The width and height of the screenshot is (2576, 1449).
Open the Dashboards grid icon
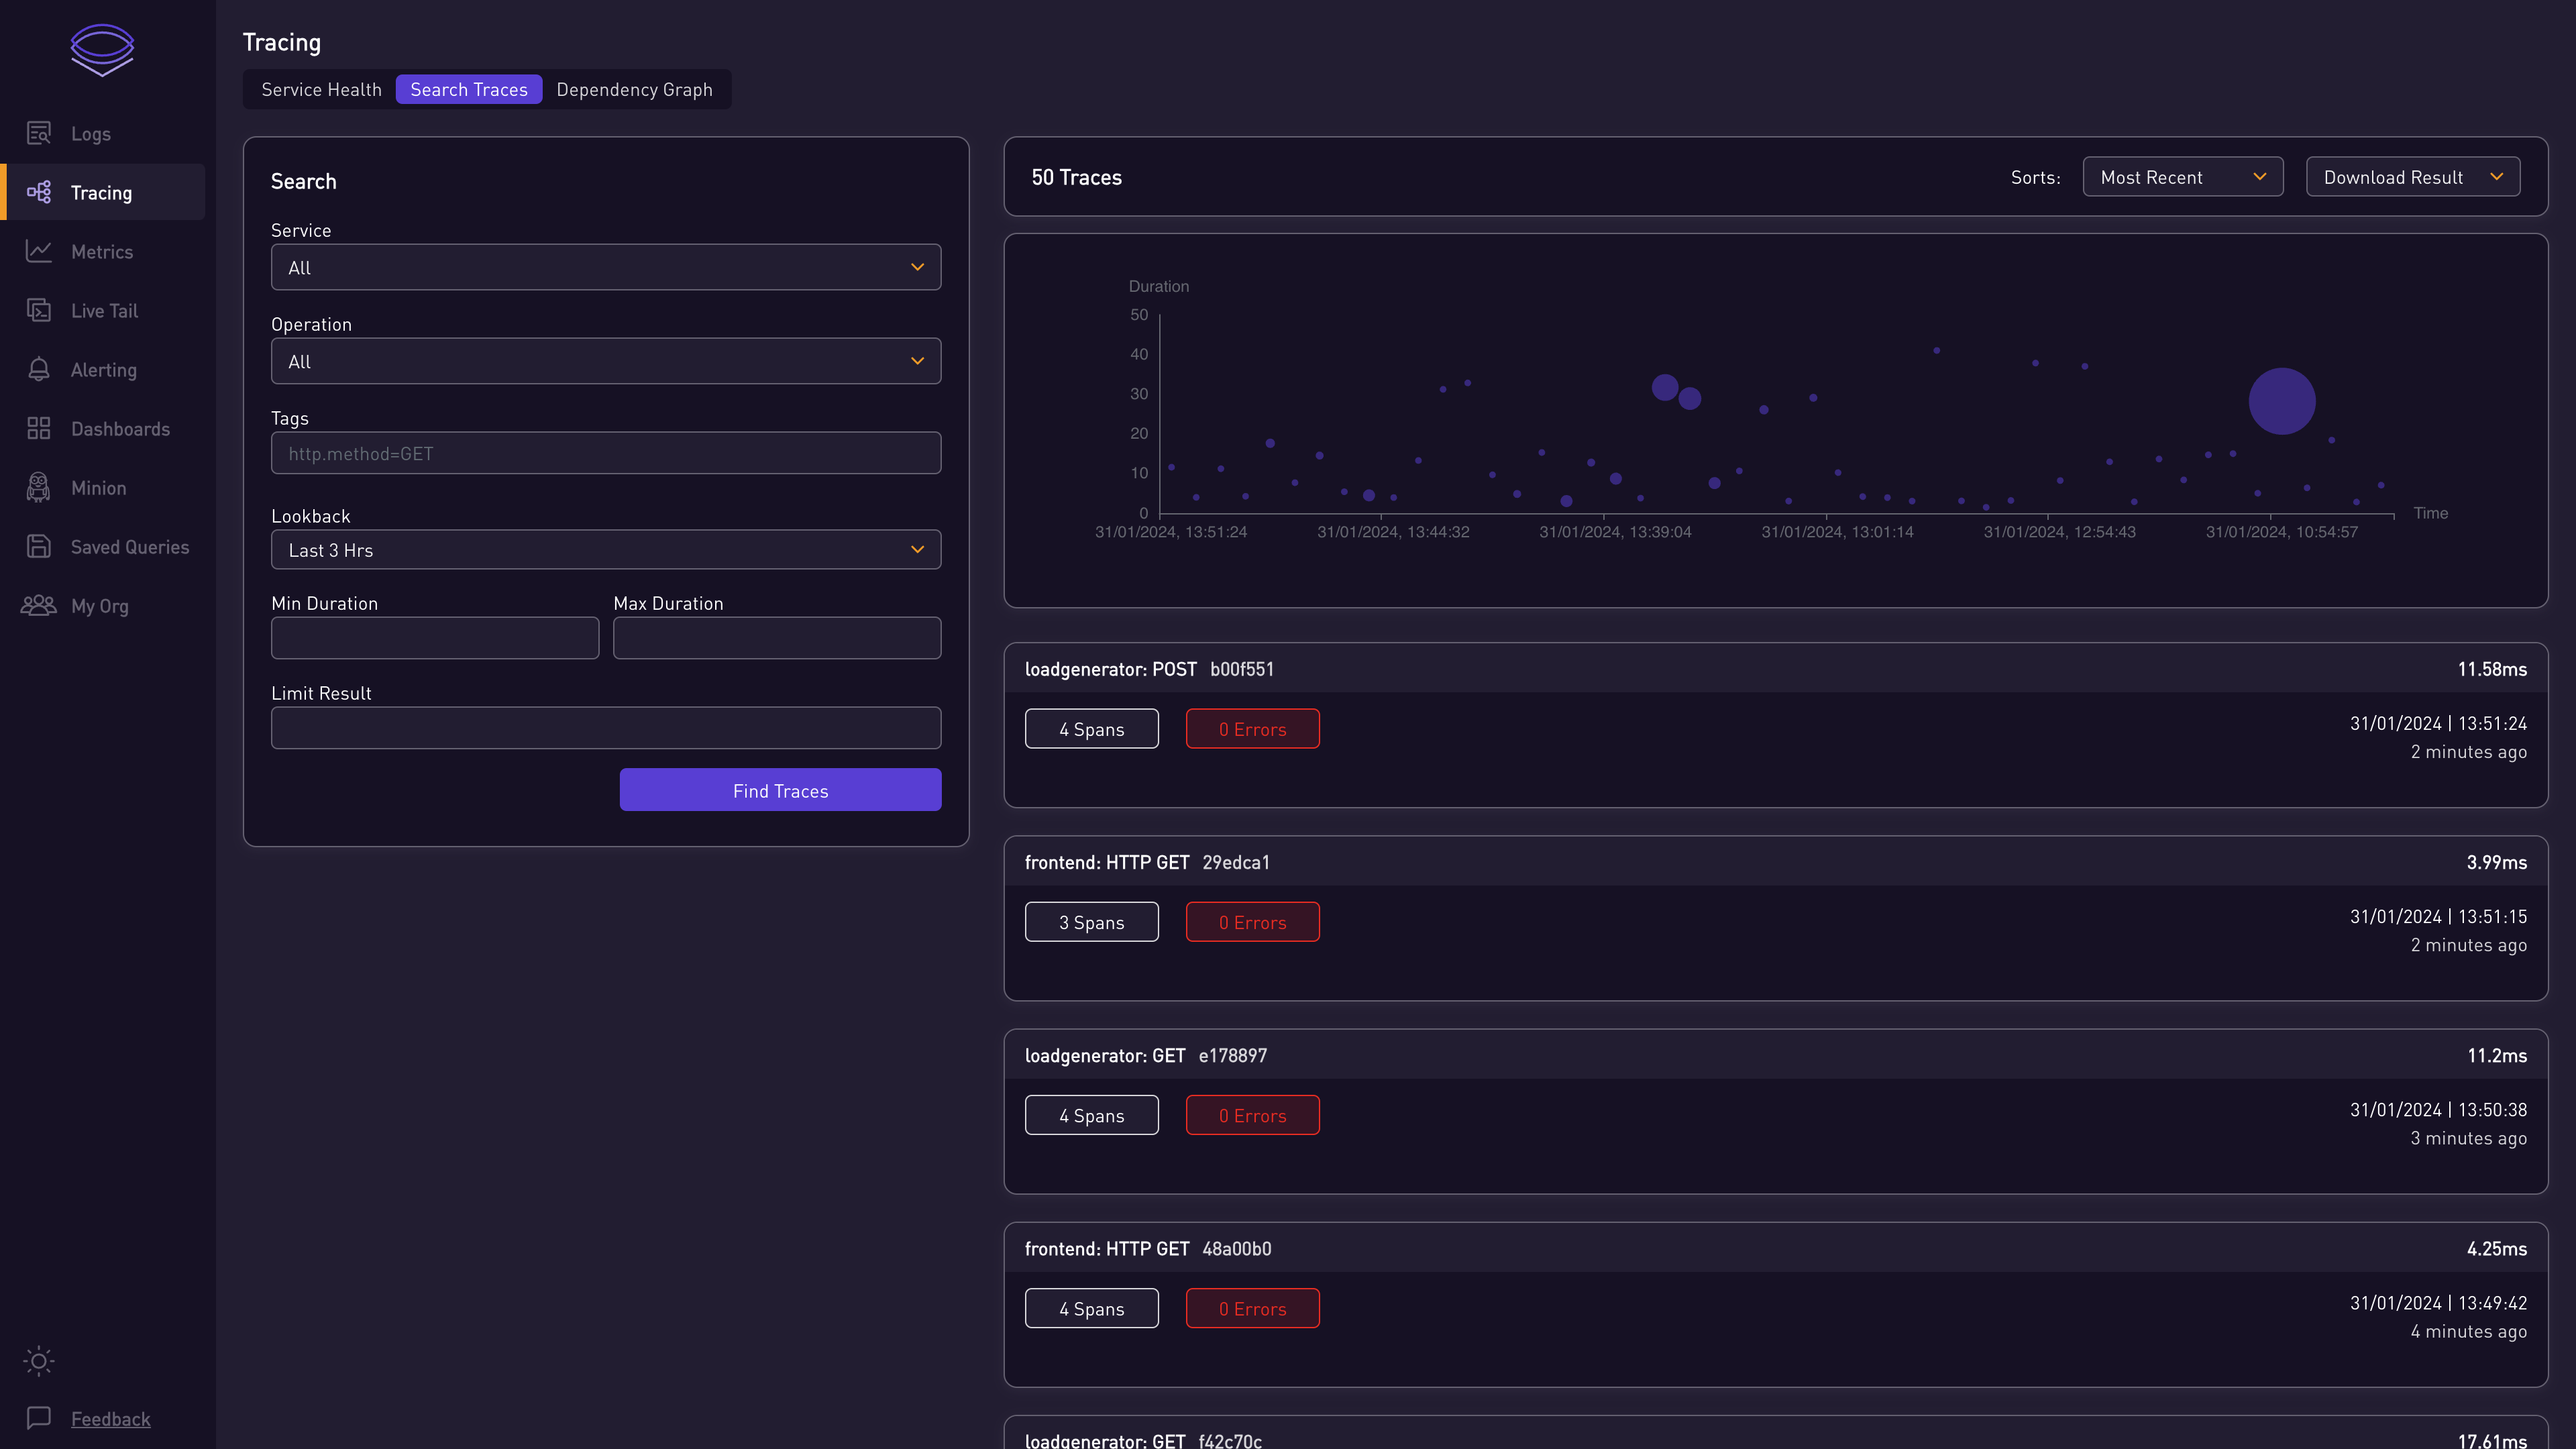coord(39,428)
